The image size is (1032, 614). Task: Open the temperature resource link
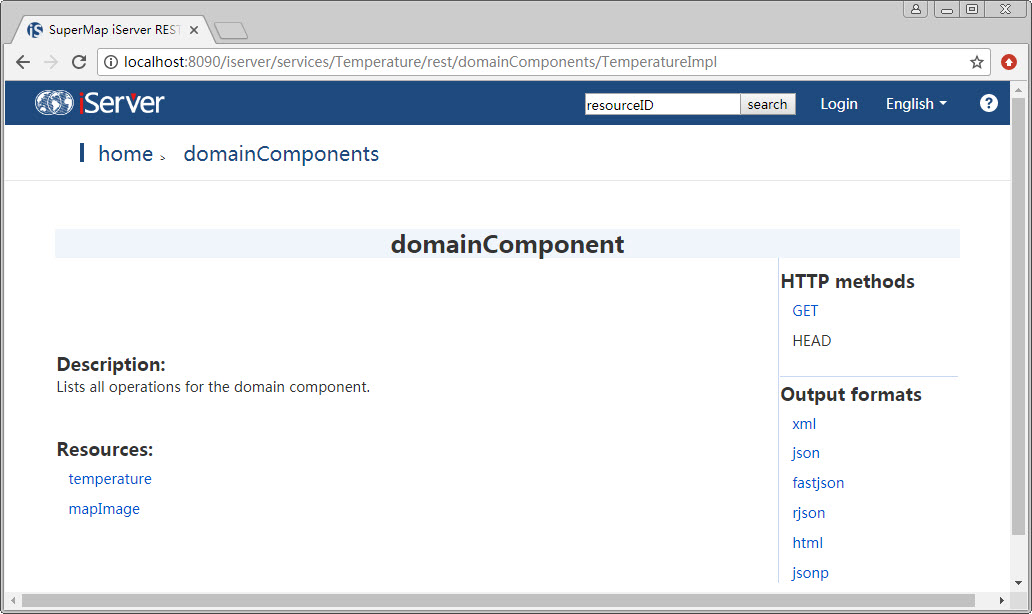coord(110,479)
